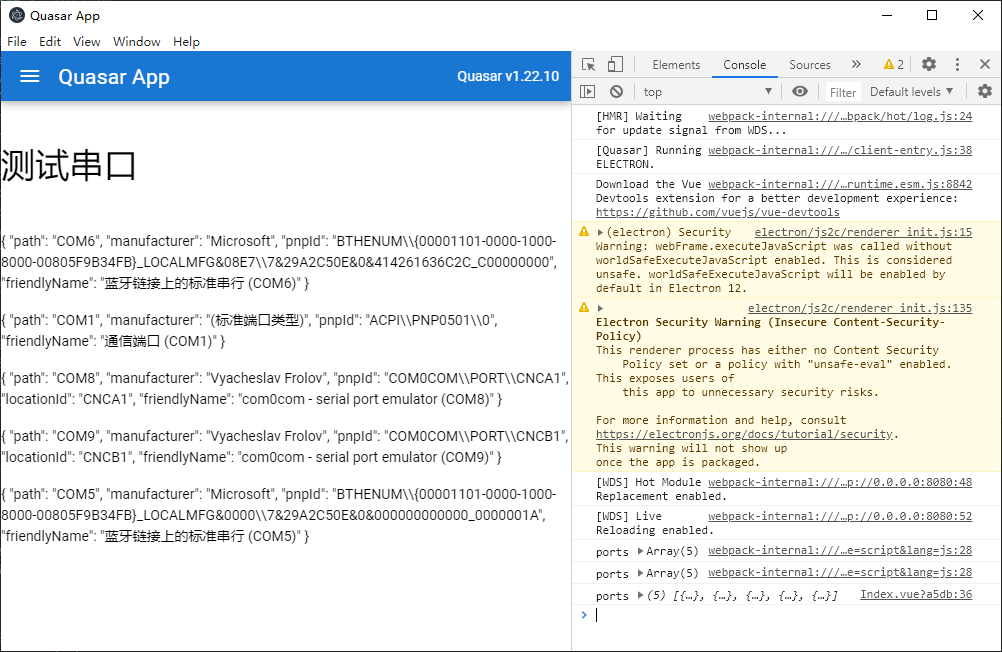Expand the ports (5) [{…}] object entry

[x=640, y=595]
